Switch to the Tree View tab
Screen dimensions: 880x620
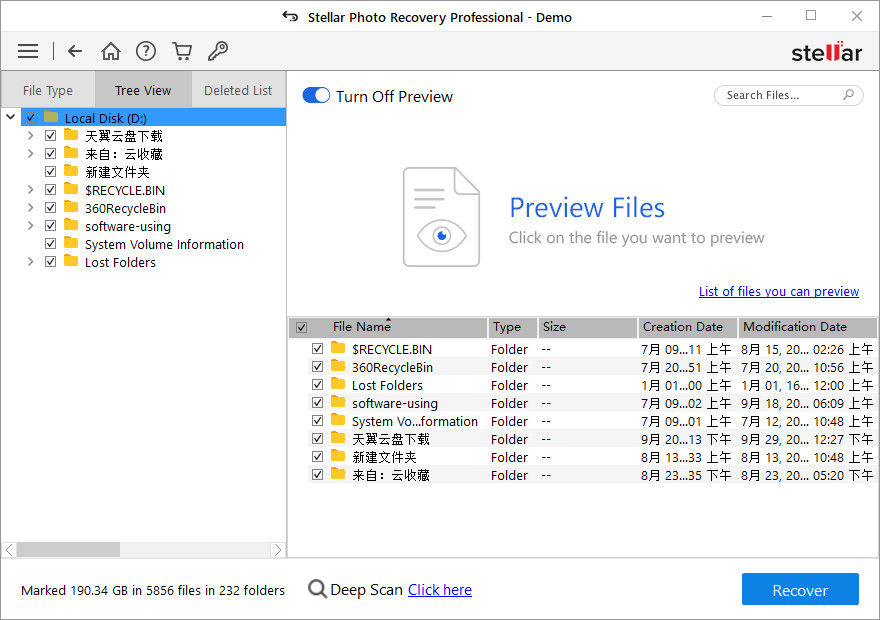tap(143, 90)
